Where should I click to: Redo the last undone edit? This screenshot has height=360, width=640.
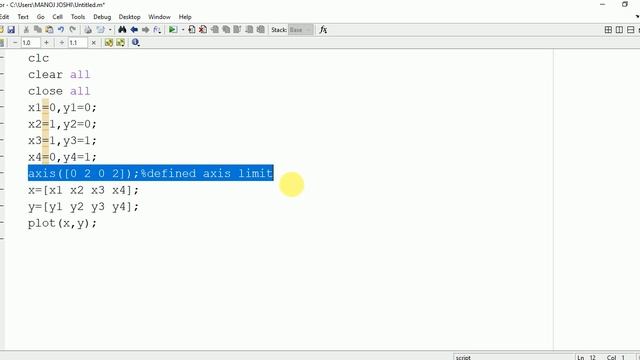(73, 30)
